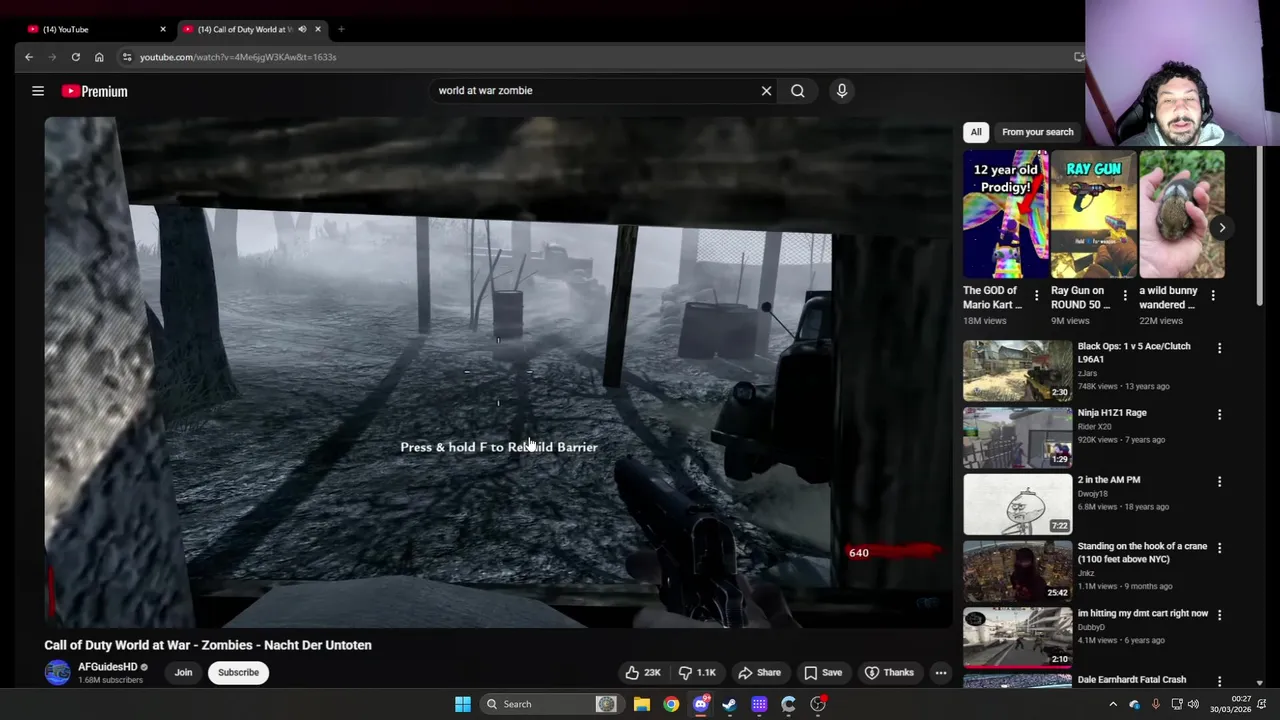Close the Call of Duty browser tab
The width and height of the screenshot is (1280, 720).
[318, 29]
